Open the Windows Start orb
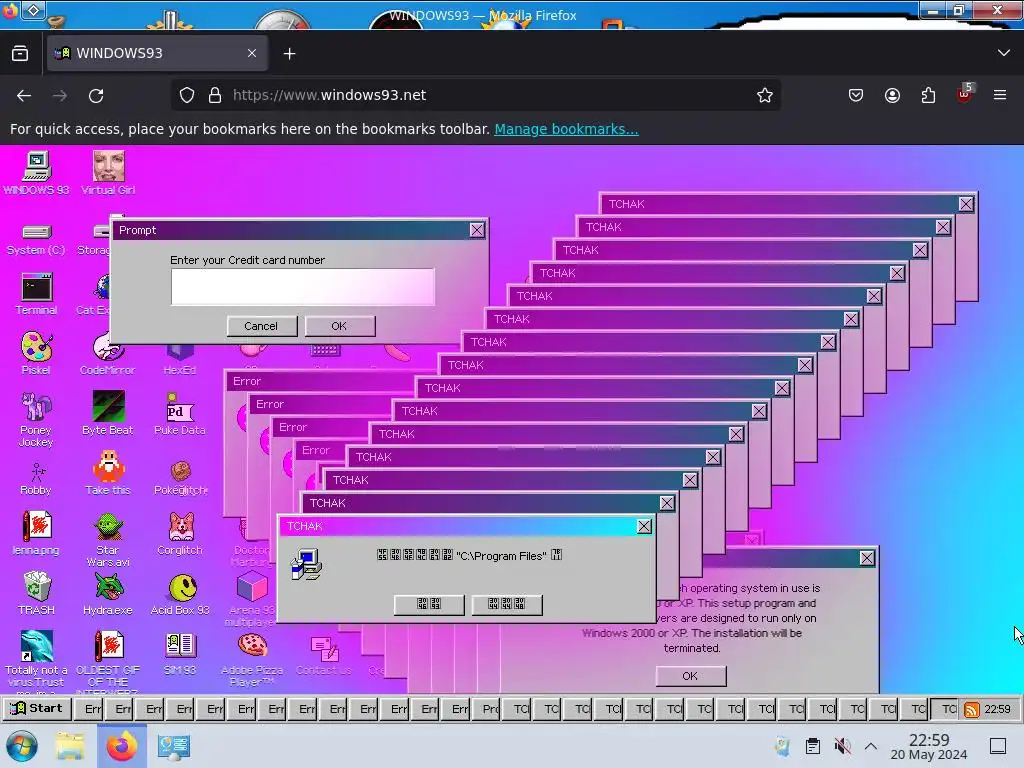 pyautogui.click(x=22, y=746)
